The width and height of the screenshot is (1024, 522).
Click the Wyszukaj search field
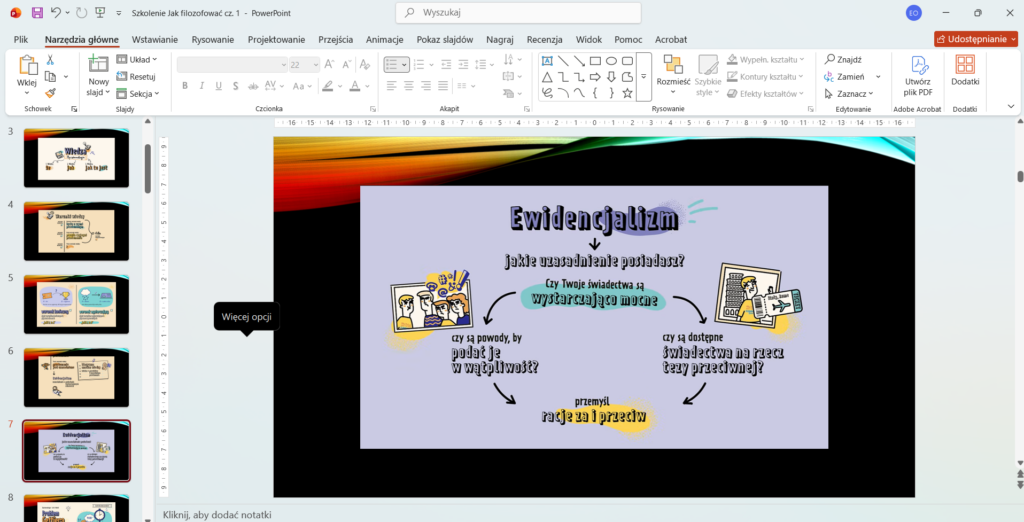(x=518, y=12)
